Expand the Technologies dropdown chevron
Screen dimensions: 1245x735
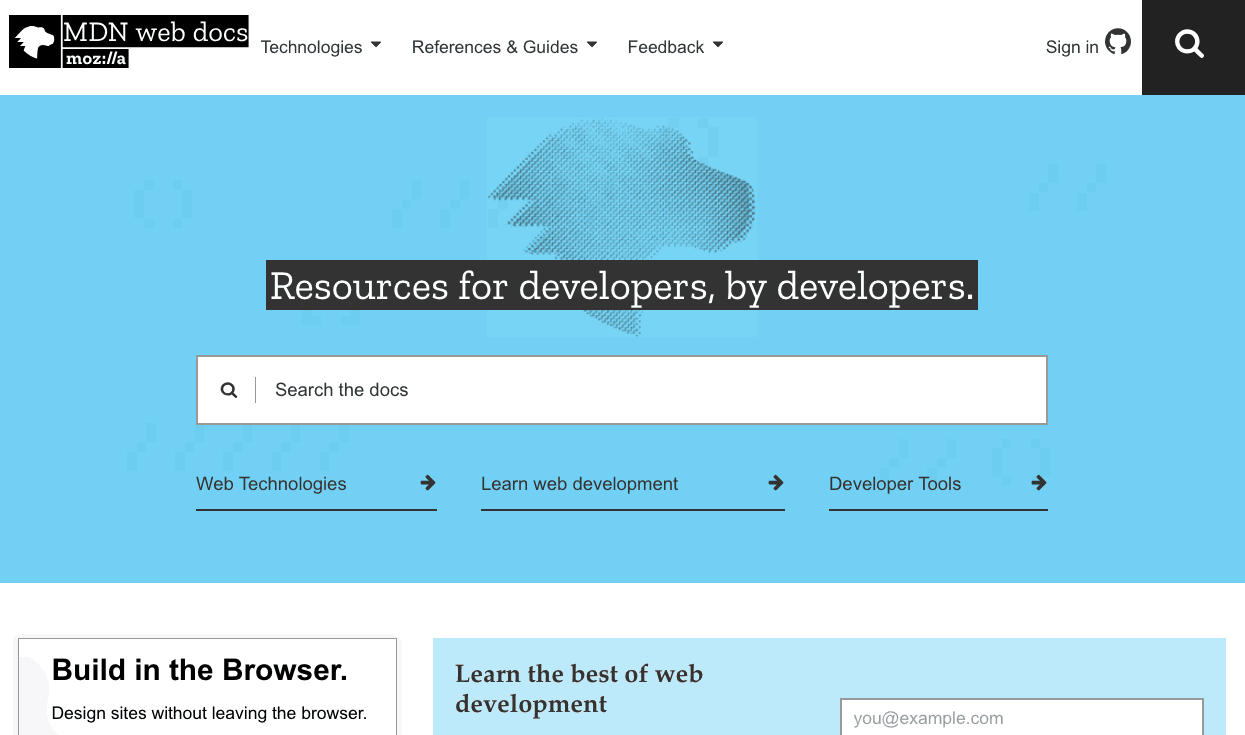[x=377, y=45]
